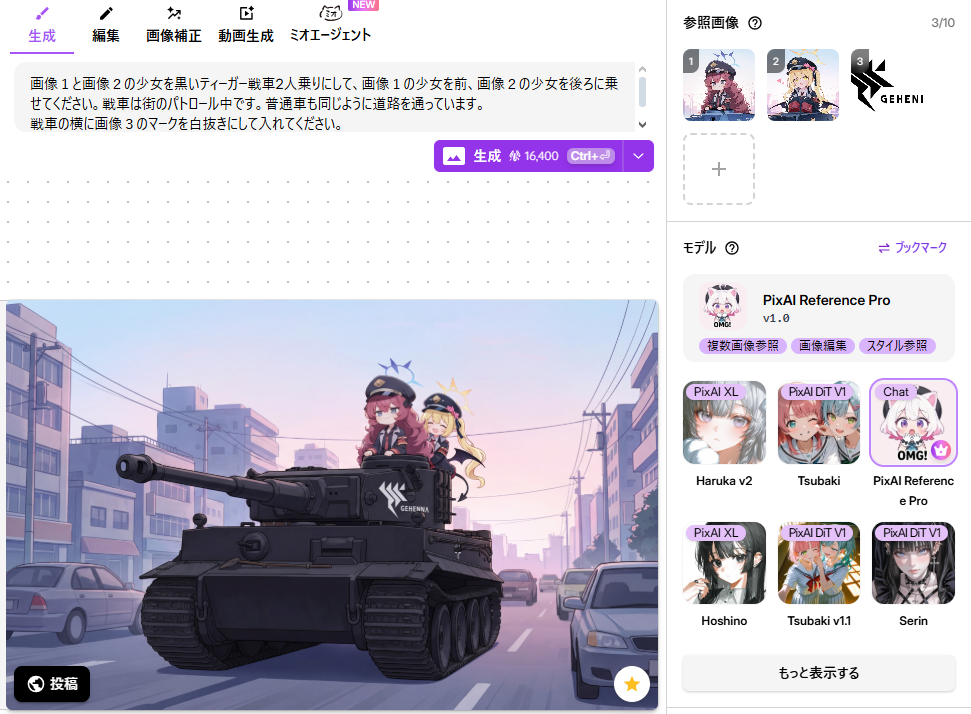The width and height of the screenshot is (971, 714).
Task: Click the plus box to add reference image
Action: coord(719,168)
